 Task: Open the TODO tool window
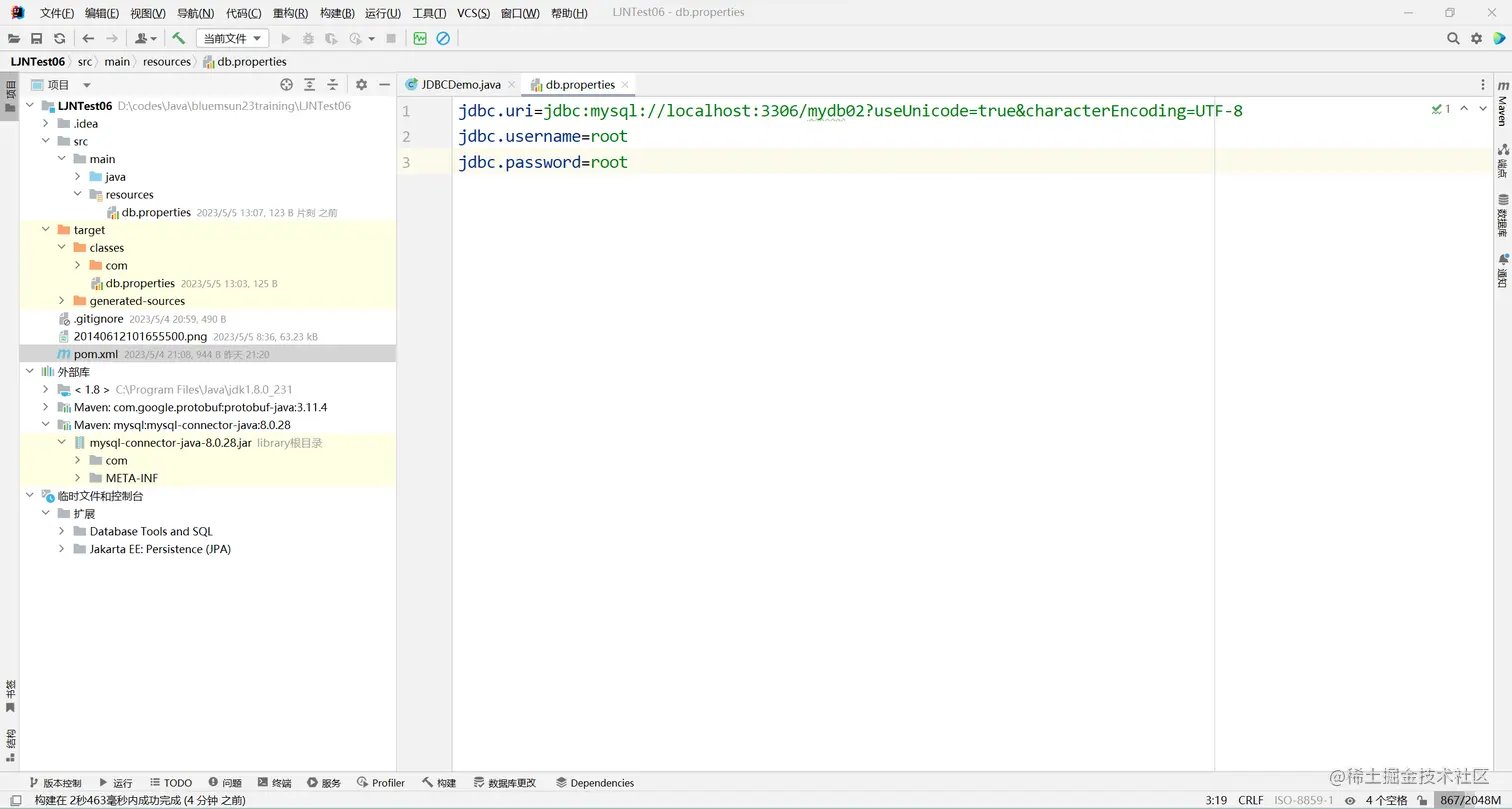click(171, 783)
